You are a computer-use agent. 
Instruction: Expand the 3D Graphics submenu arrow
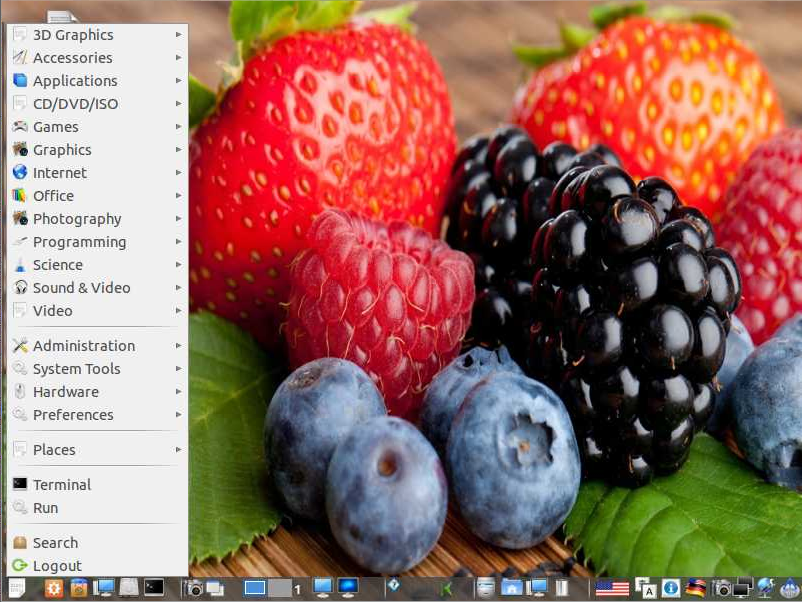179,34
